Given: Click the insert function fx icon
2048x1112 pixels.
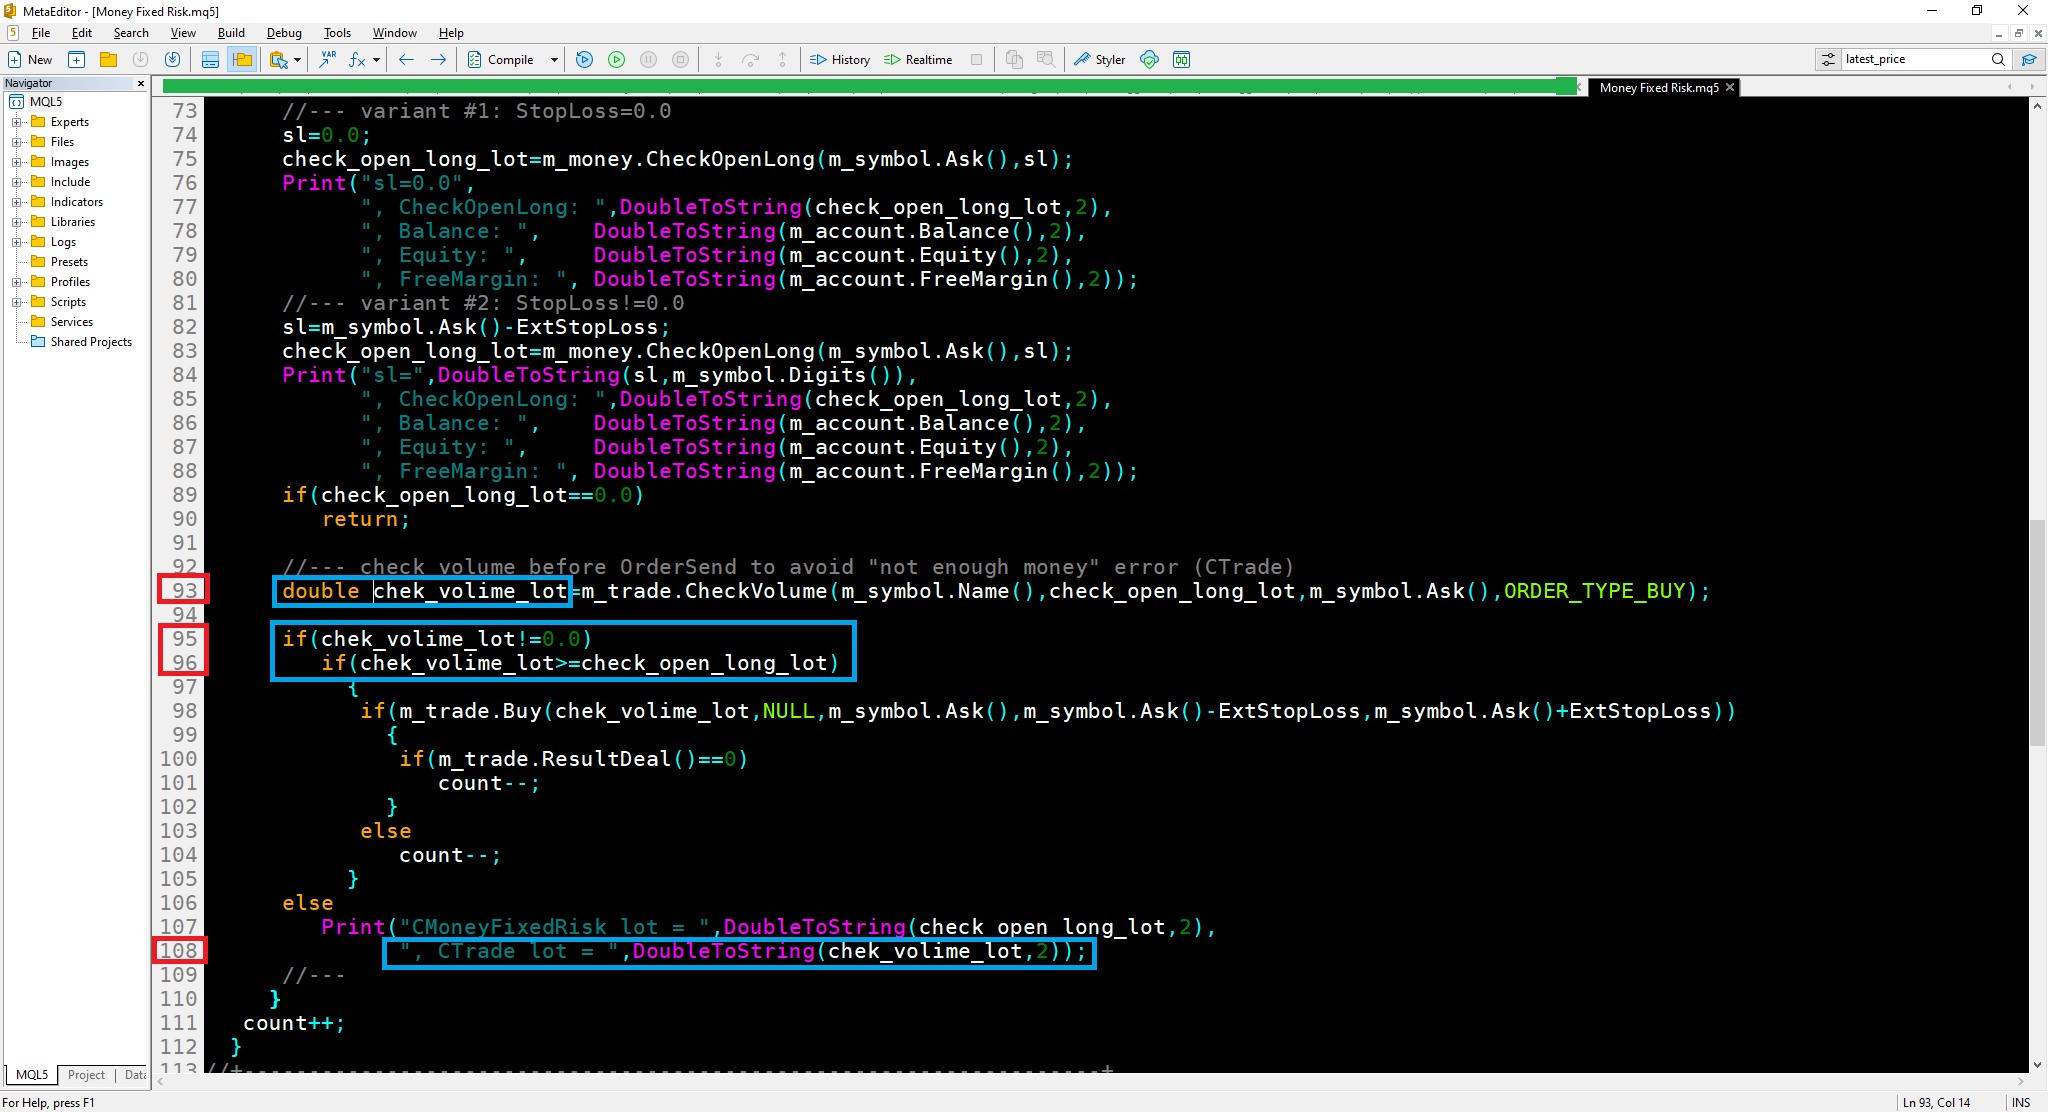Looking at the screenshot, I should [357, 60].
